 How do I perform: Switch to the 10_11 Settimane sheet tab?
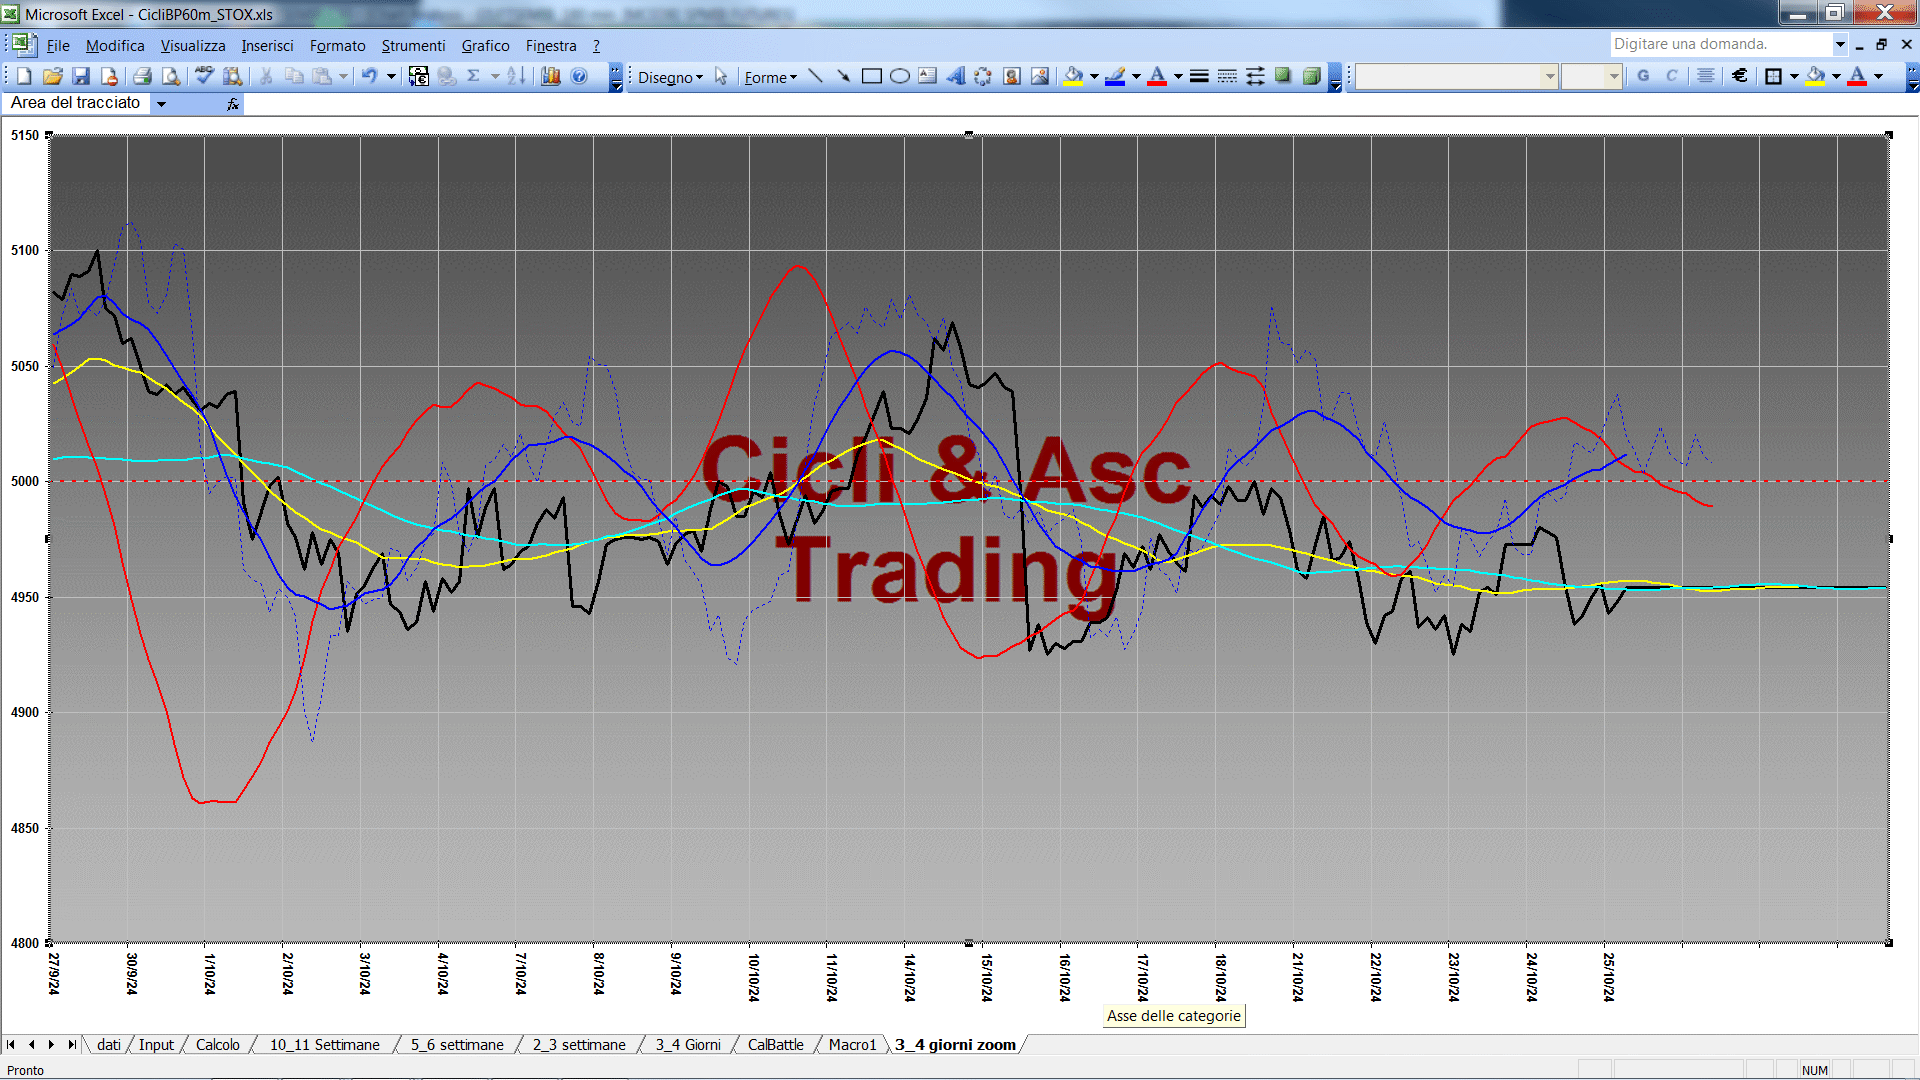(x=324, y=1045)
